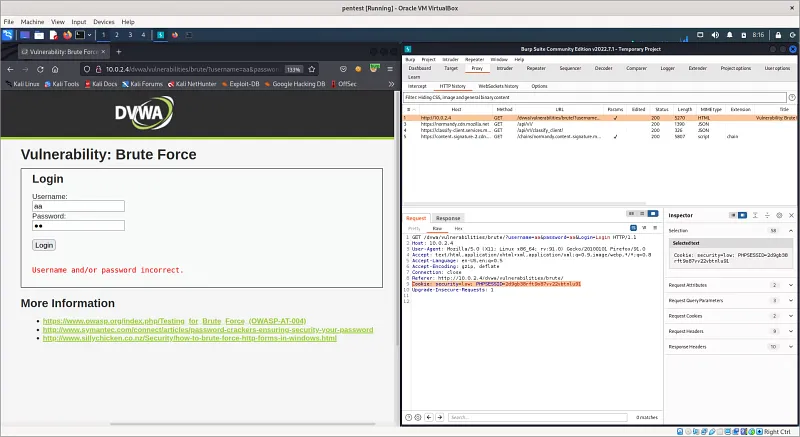Click the Filter: Hiding CSS settings bar
Image resolution: width=800 pixels, height=437 pixels.
594,97
